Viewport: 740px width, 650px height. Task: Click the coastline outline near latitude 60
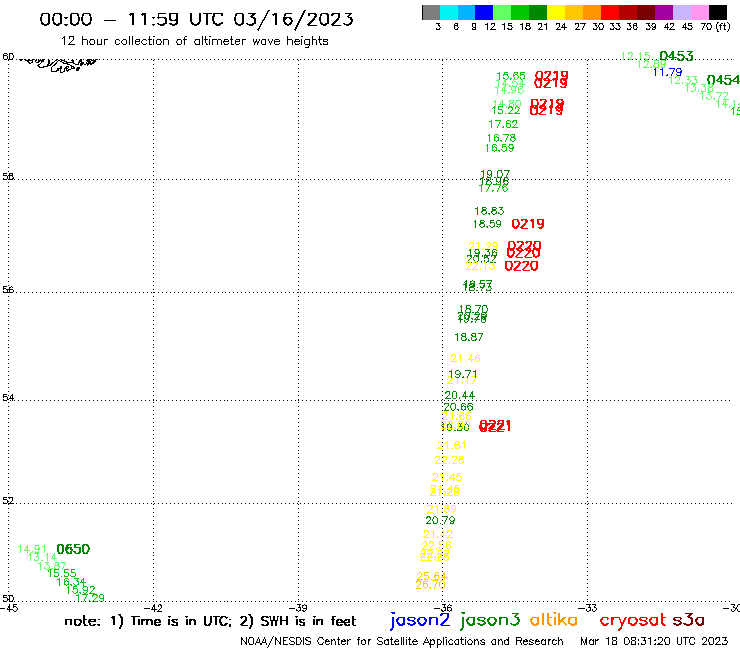59,65
